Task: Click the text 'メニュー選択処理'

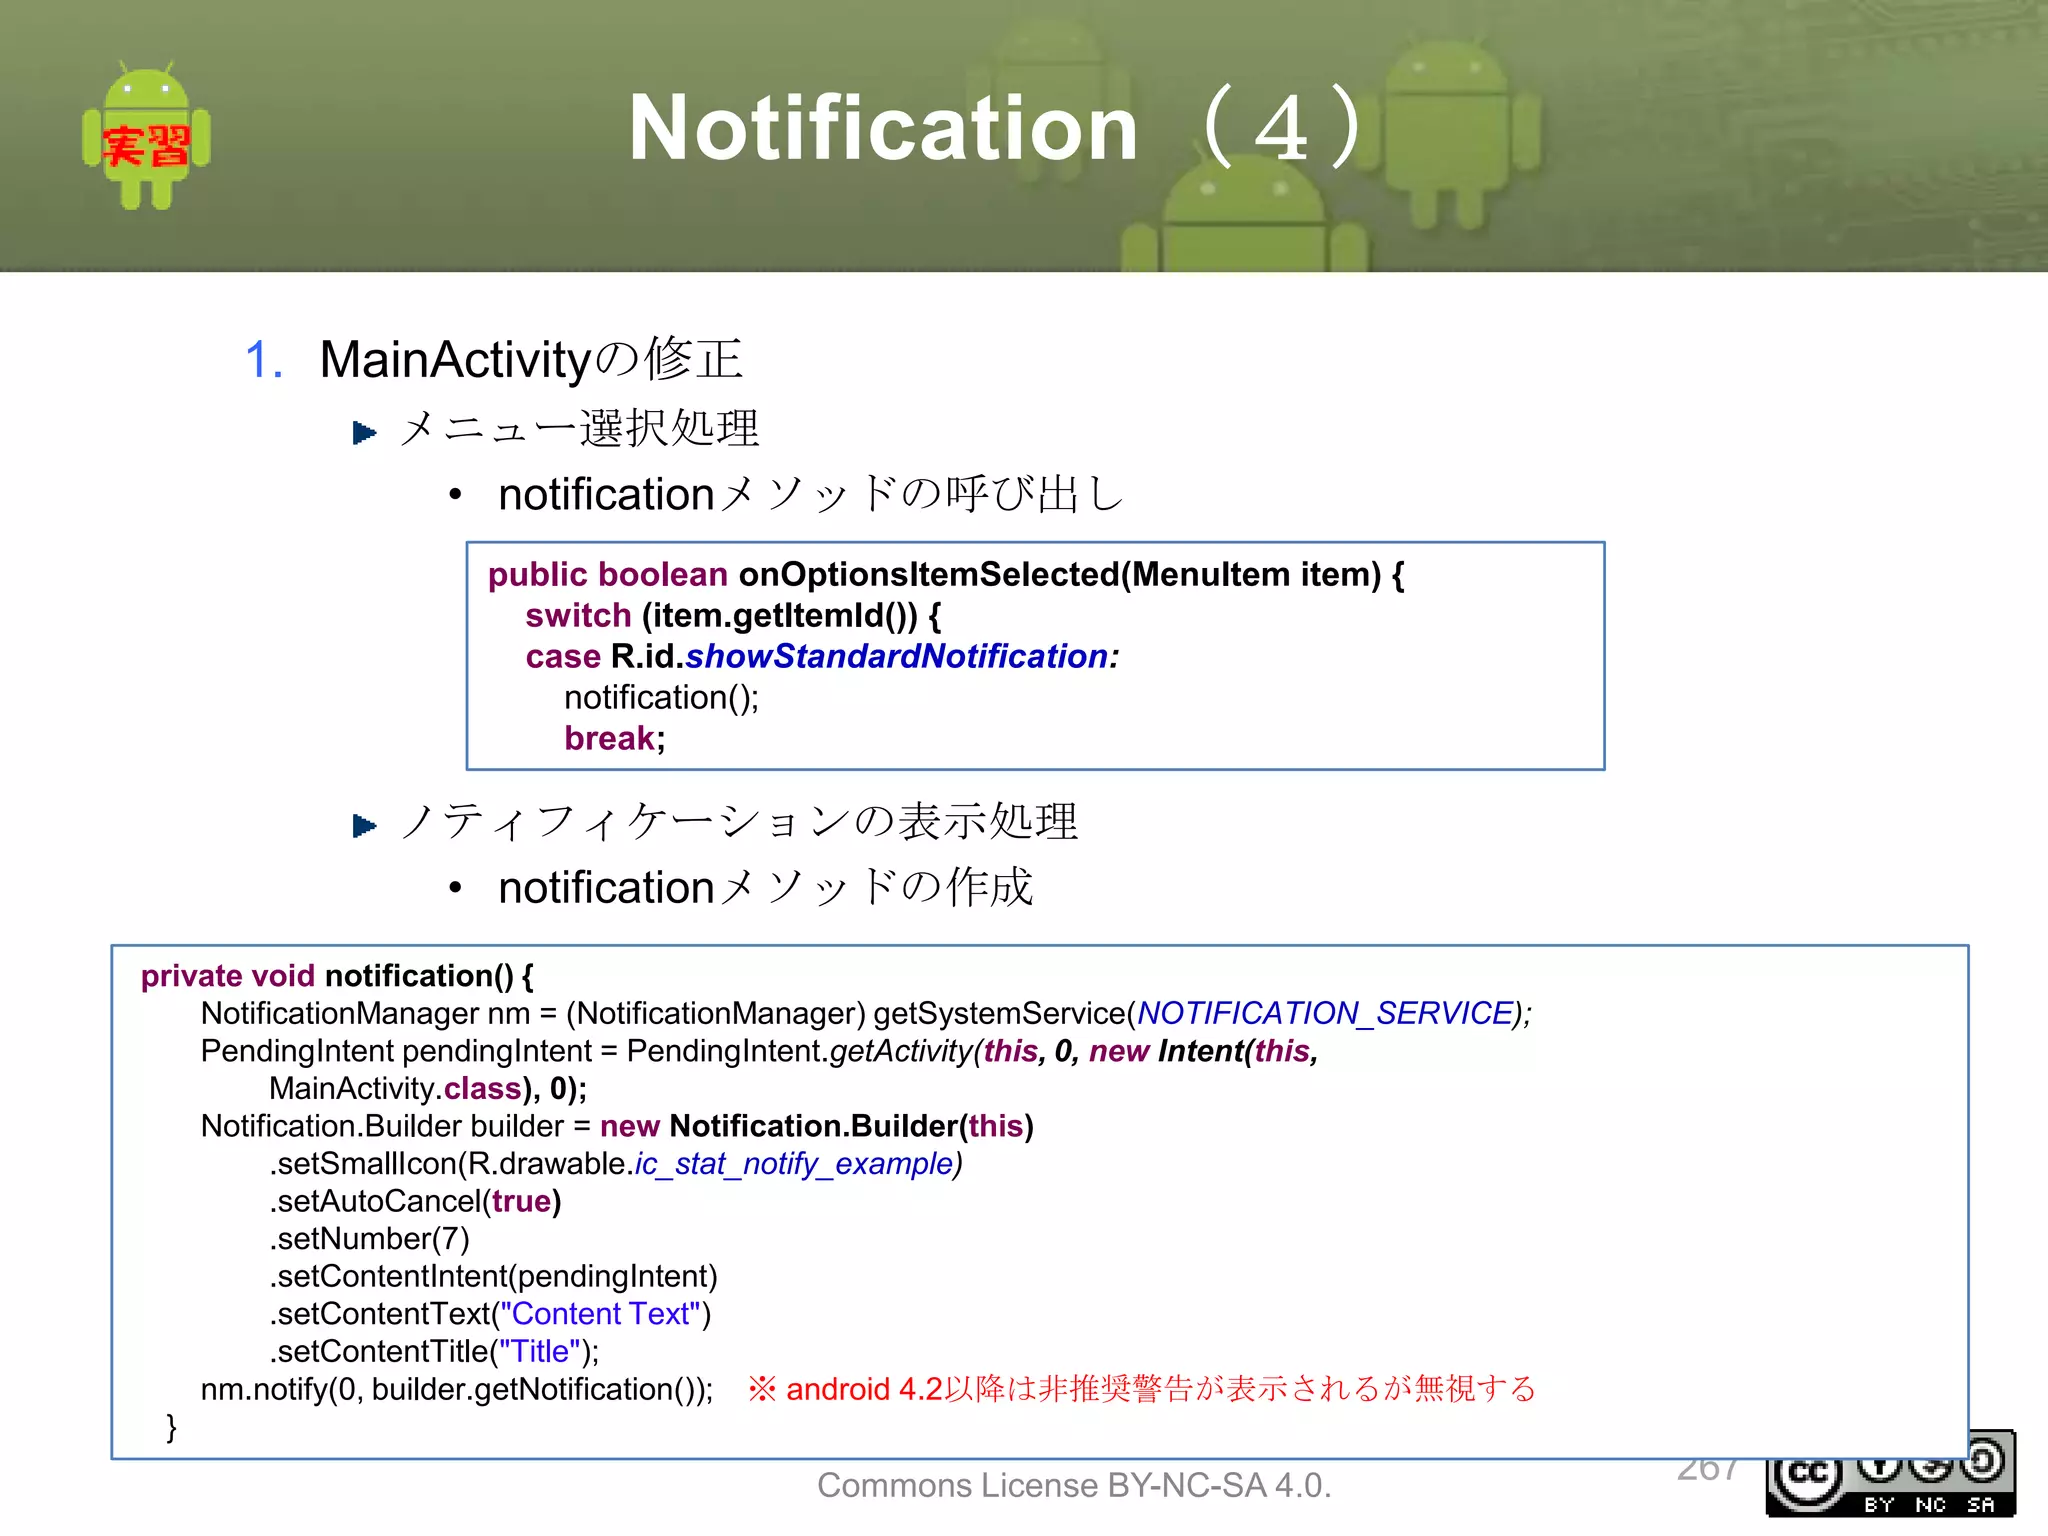Action: [579, 429]
